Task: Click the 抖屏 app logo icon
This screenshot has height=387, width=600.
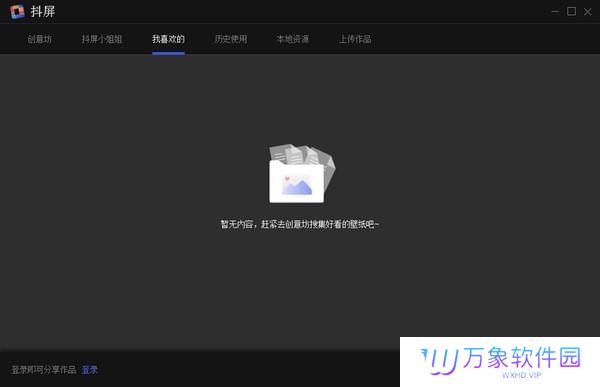Action: (x=17, y=11)
